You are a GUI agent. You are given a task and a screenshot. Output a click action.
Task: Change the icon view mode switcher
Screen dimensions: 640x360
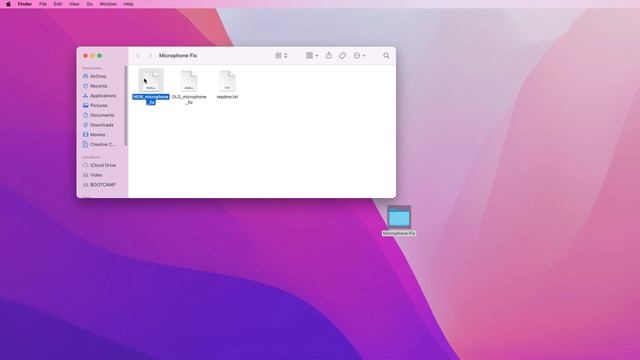pos(281,56)
